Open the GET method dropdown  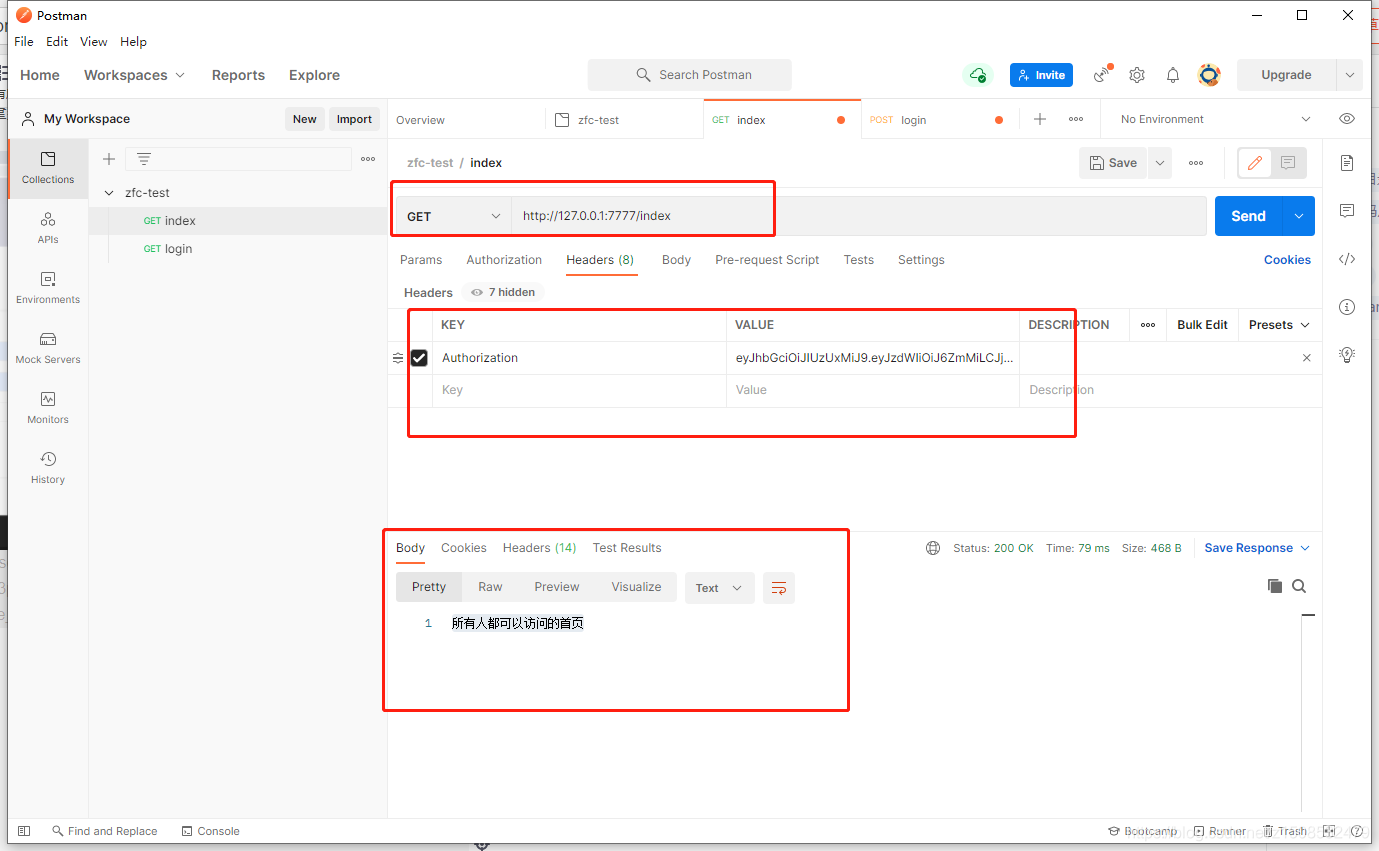pyautogui.click(x=454, y=216)
